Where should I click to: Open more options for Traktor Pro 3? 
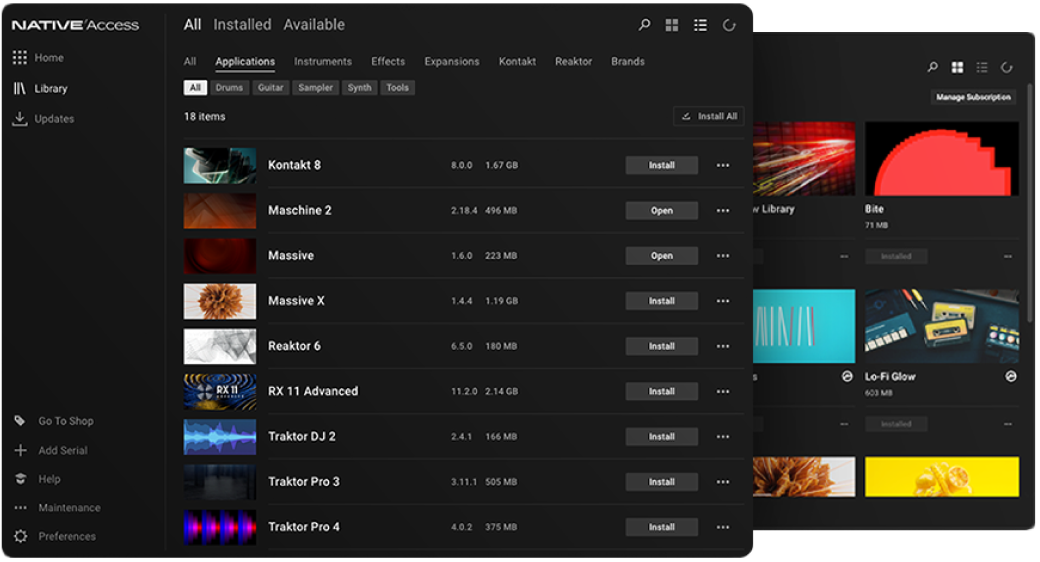point(723,482)
